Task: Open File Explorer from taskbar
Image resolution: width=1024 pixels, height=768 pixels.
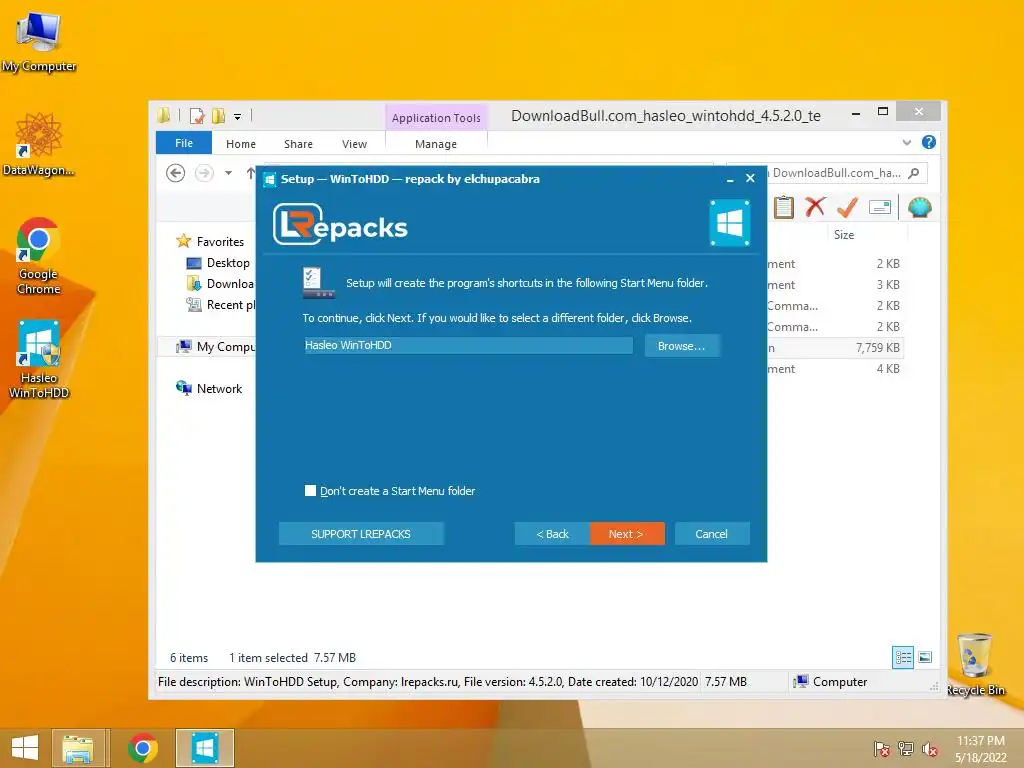Action: (78, 748)
